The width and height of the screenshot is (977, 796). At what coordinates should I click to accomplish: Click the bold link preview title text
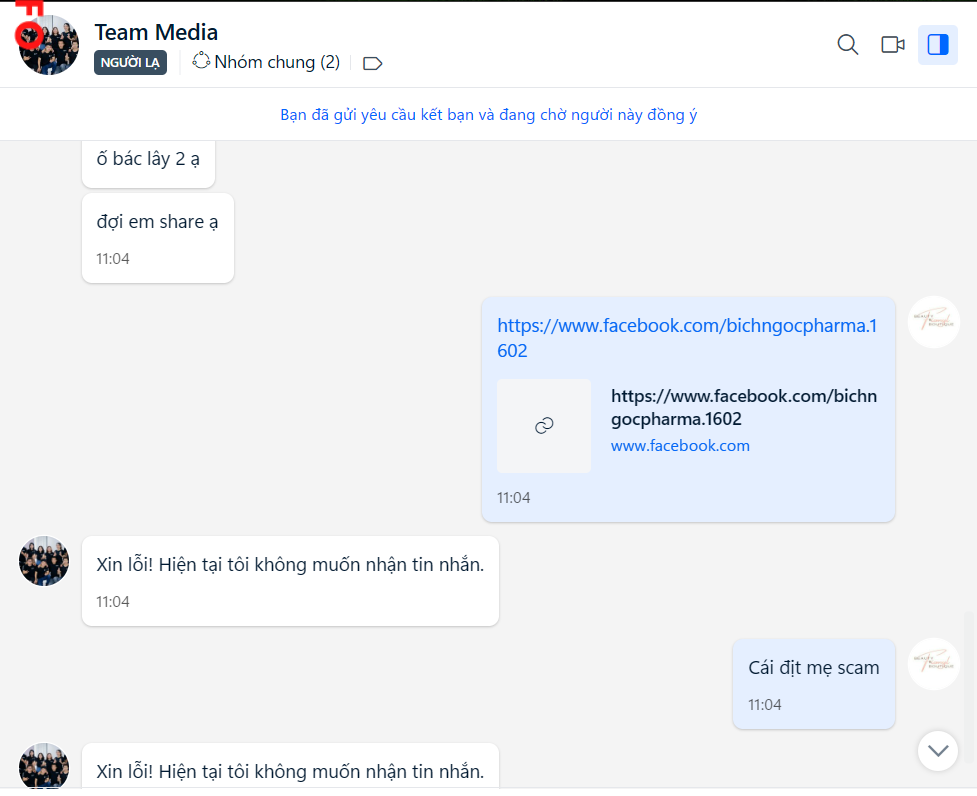pos(743,407)
